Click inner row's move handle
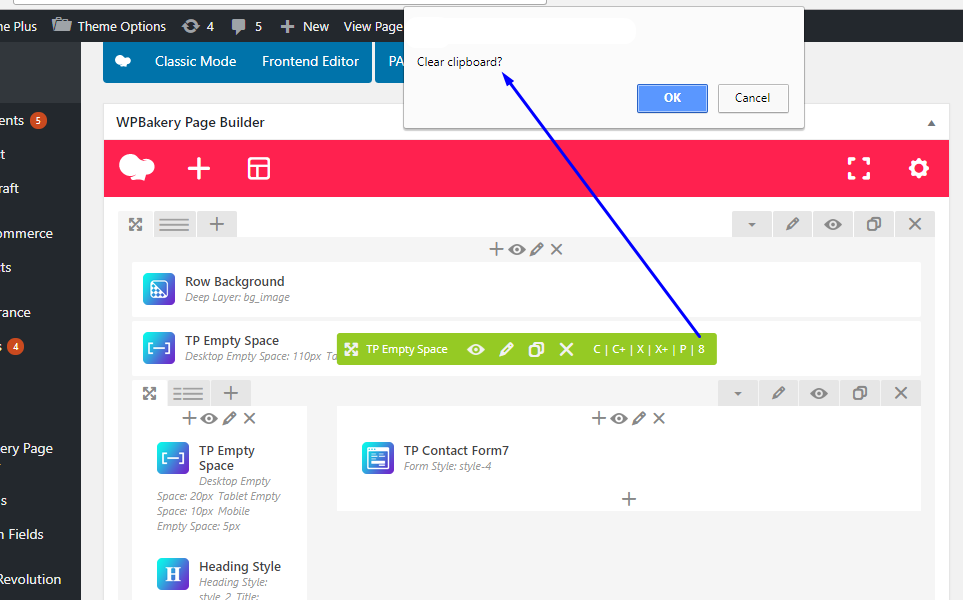The height and width of the screenshot is (600, 963). (x=149, y=394)
